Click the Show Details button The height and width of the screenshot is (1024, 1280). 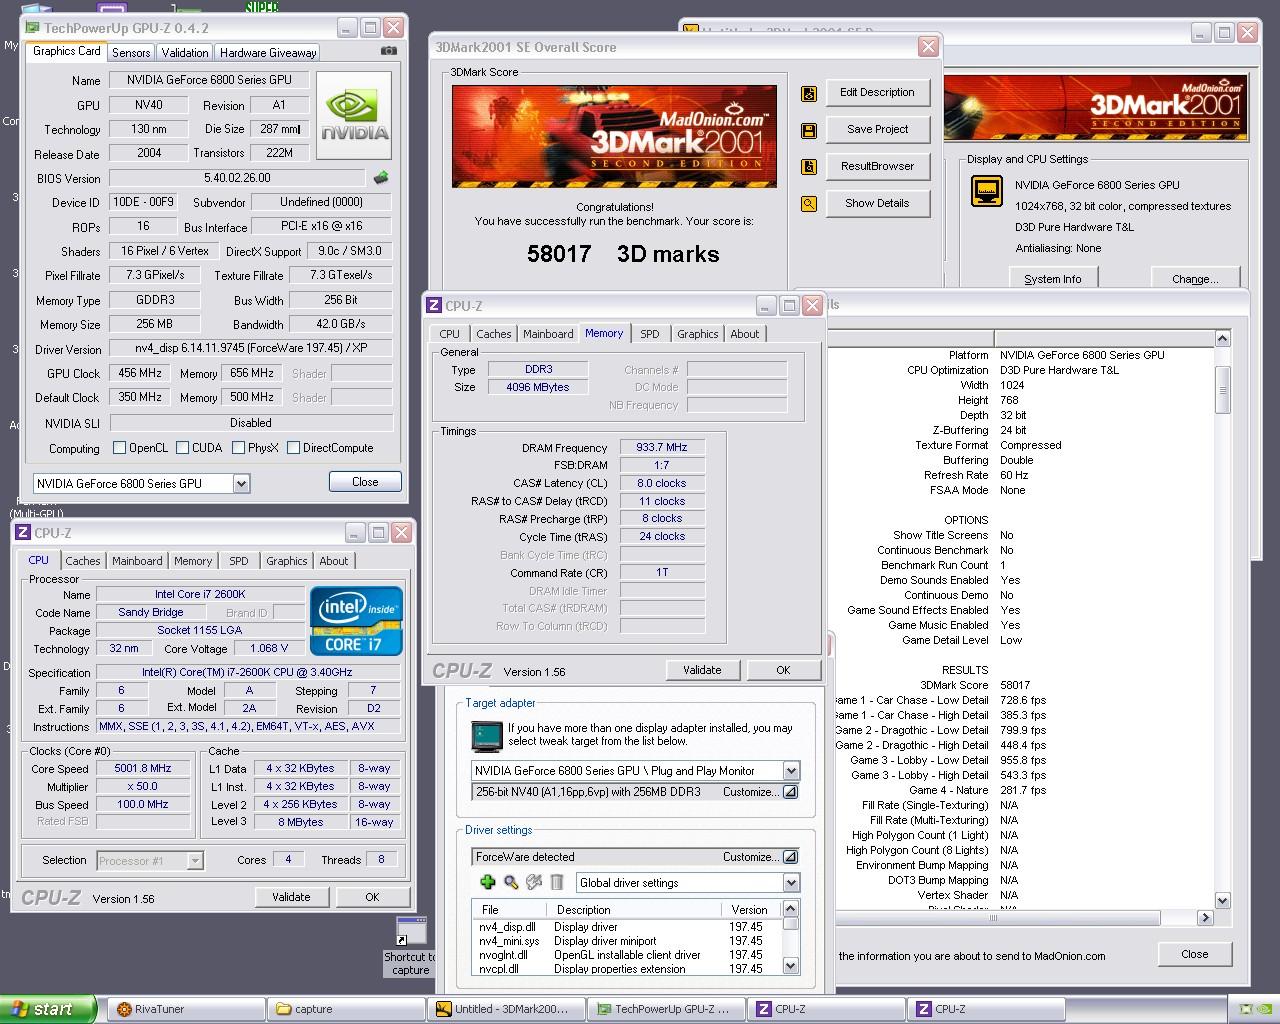877,203
